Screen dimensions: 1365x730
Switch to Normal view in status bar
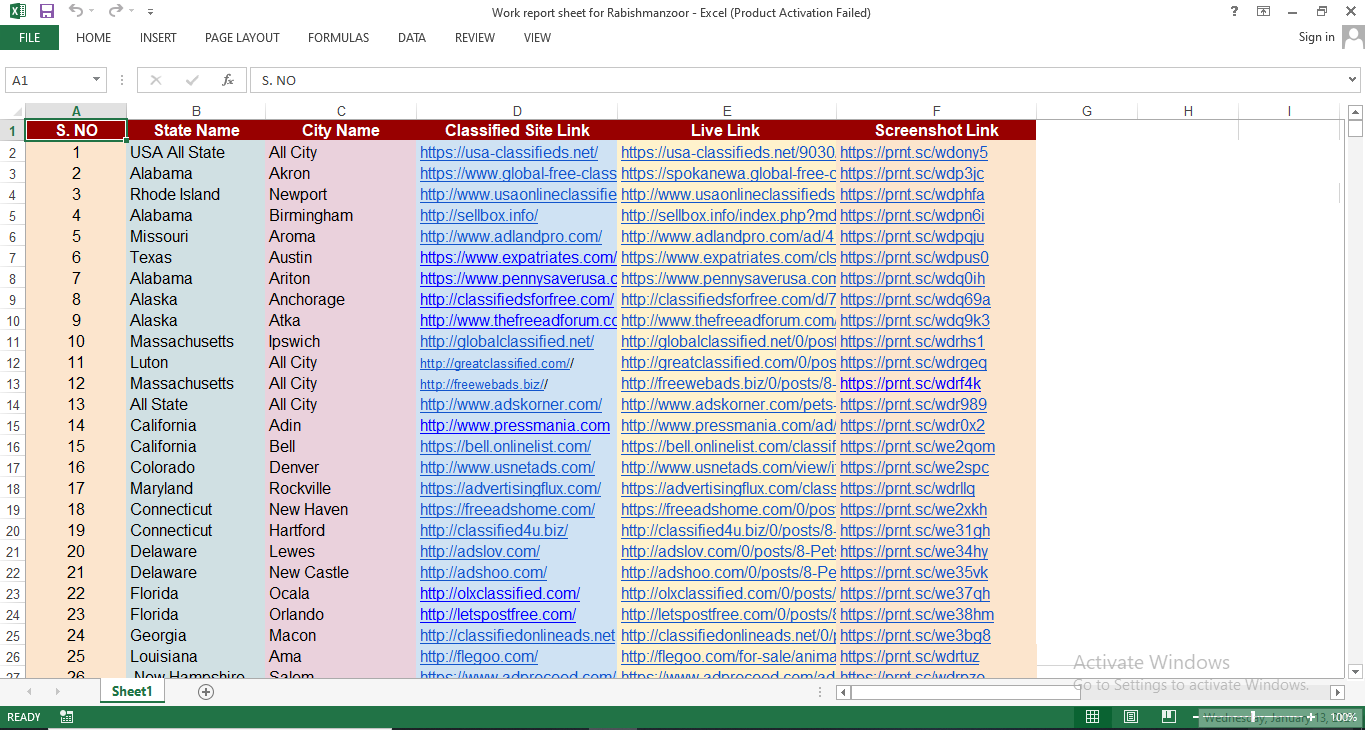(x=1092, y=717)
